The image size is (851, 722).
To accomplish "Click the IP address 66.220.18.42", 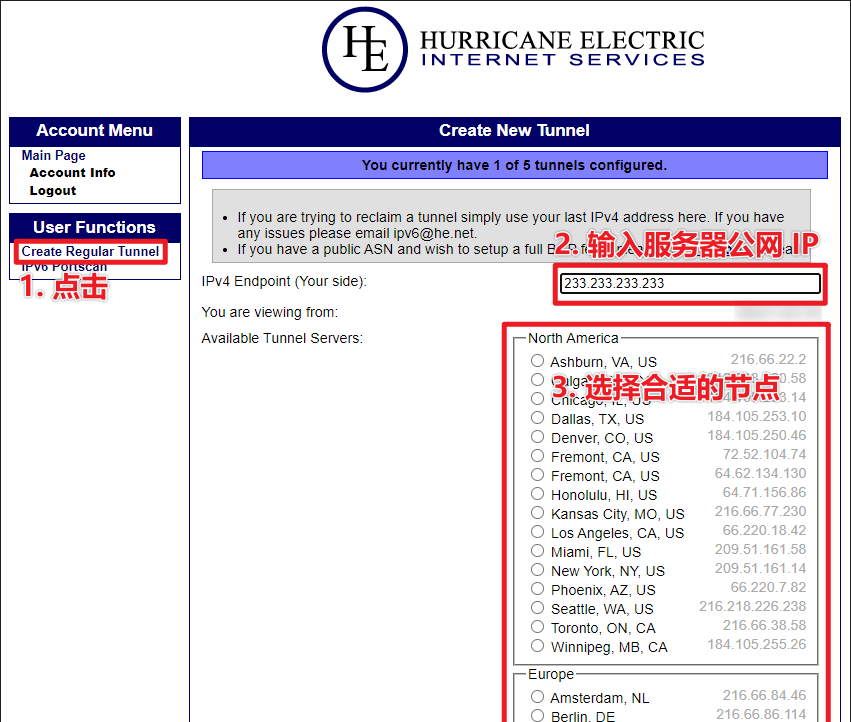I will [764, 530].
